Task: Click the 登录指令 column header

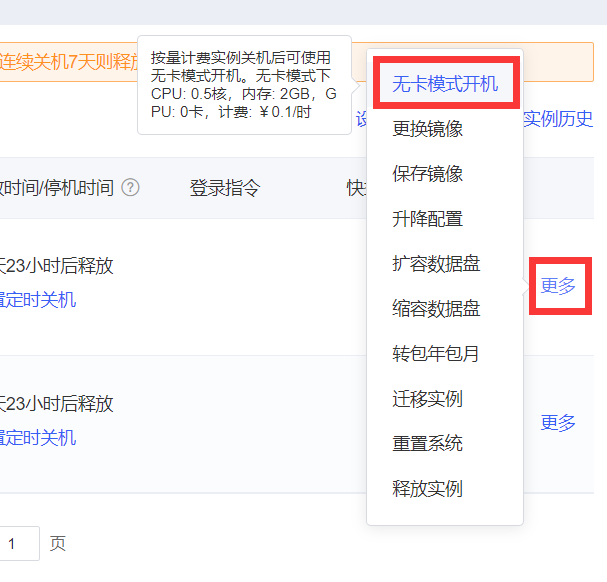Action: (x=225, y=188)
